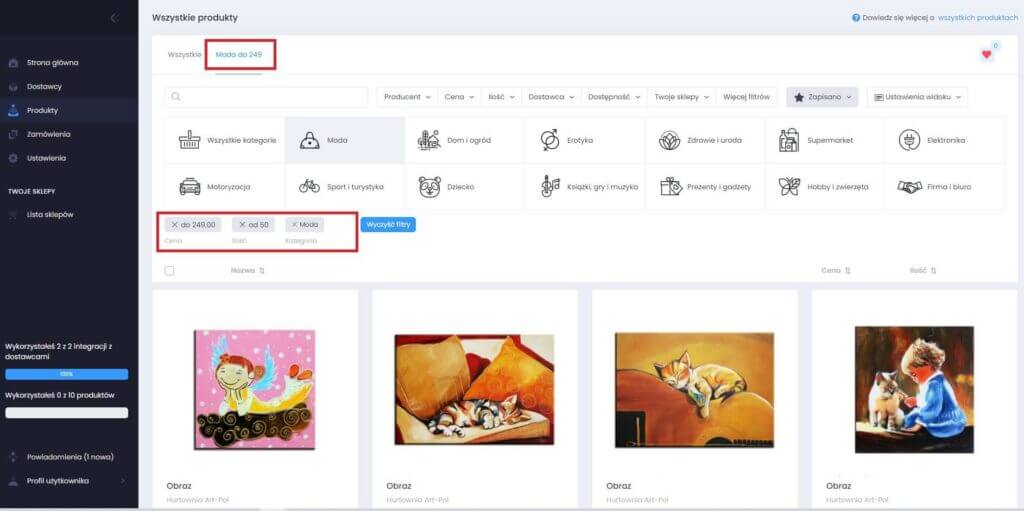Click the help question mark icon
1024x511 pixels.
[856, 18]
